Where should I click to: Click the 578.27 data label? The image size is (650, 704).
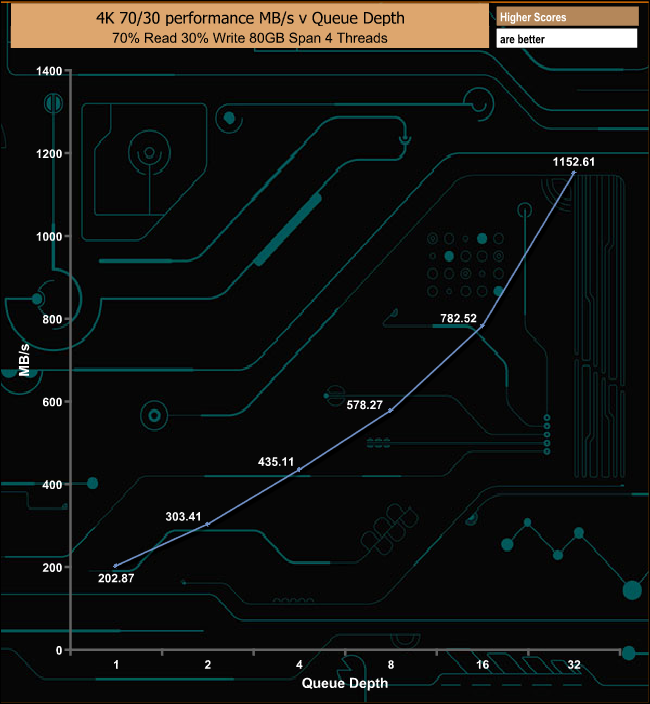pyautogui.click(x=367, y=406)
